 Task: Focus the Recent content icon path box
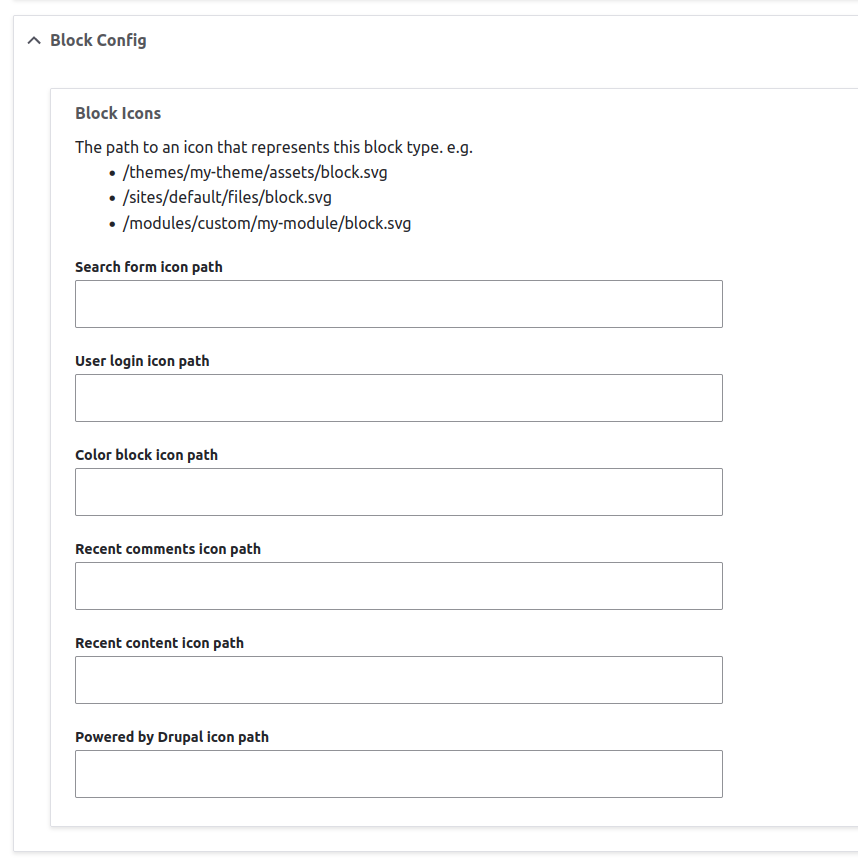click(398, 679)
